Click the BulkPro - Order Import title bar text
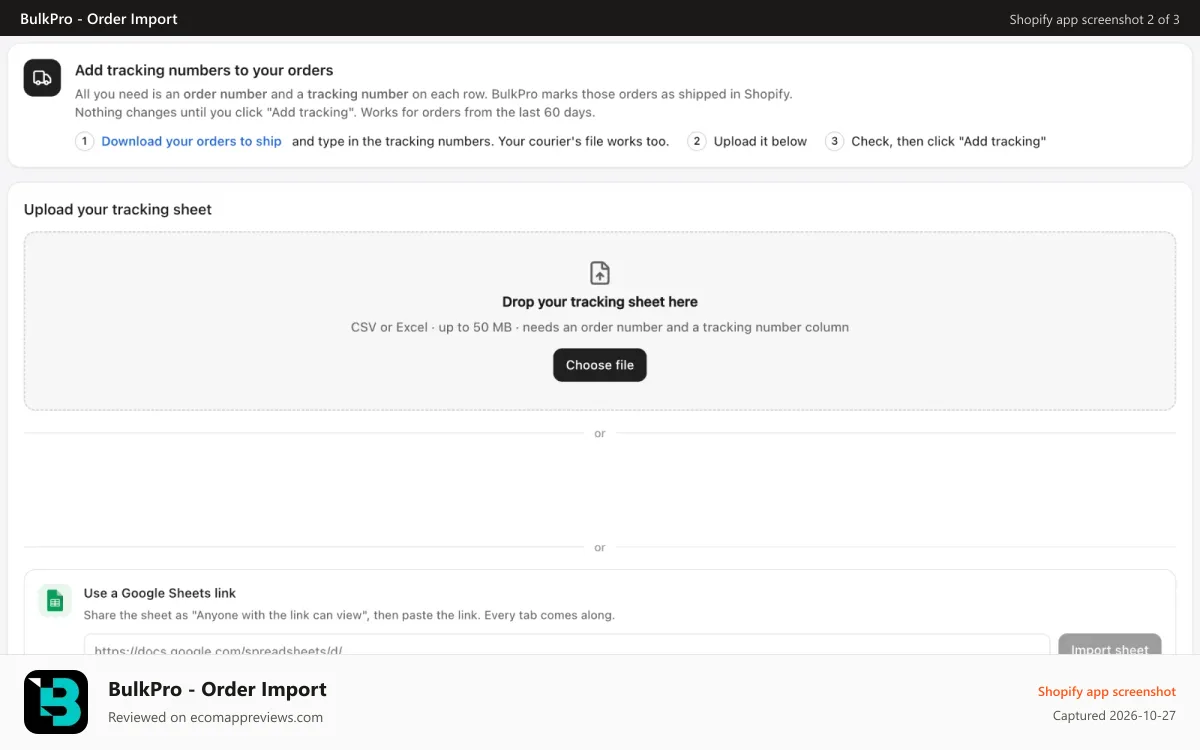The width and height of the screenshot is (1200, 750). click(x=99, y=19)
